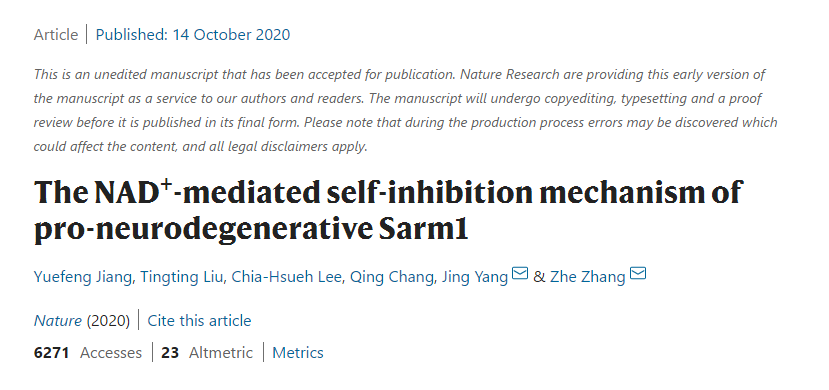829x390 pixels.
Task: Click the 6271 Accesses count
Action: (x=88, y=353)
